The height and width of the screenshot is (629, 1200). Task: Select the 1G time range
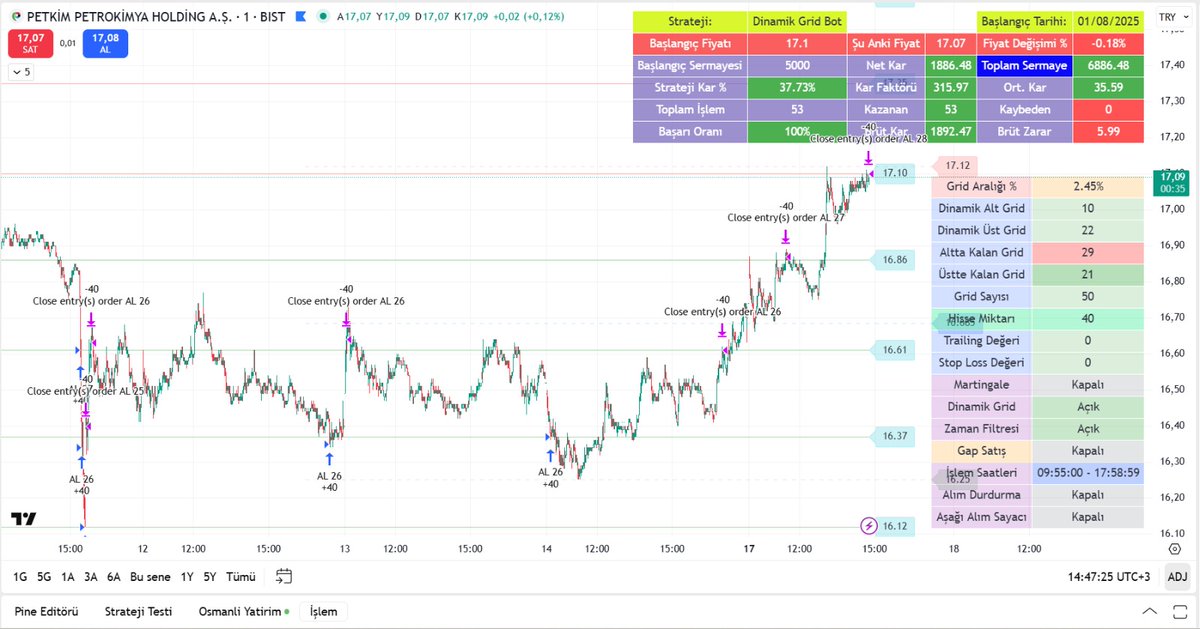20,577
